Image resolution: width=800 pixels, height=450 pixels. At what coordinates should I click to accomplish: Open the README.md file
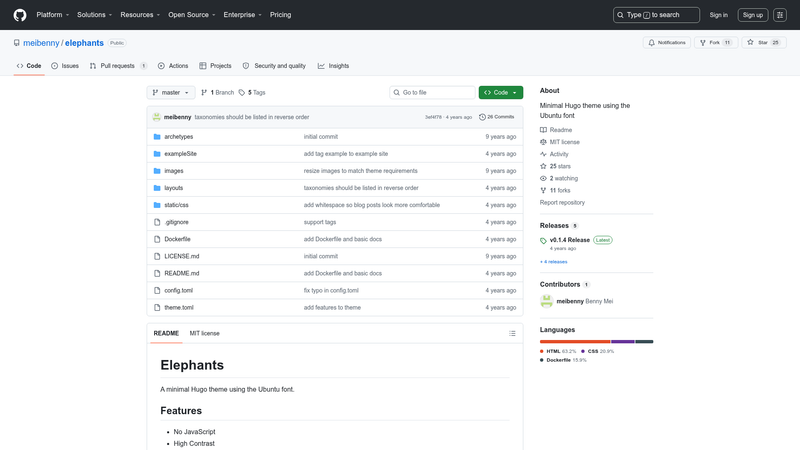pyautogui.click(x=182, y=273)
